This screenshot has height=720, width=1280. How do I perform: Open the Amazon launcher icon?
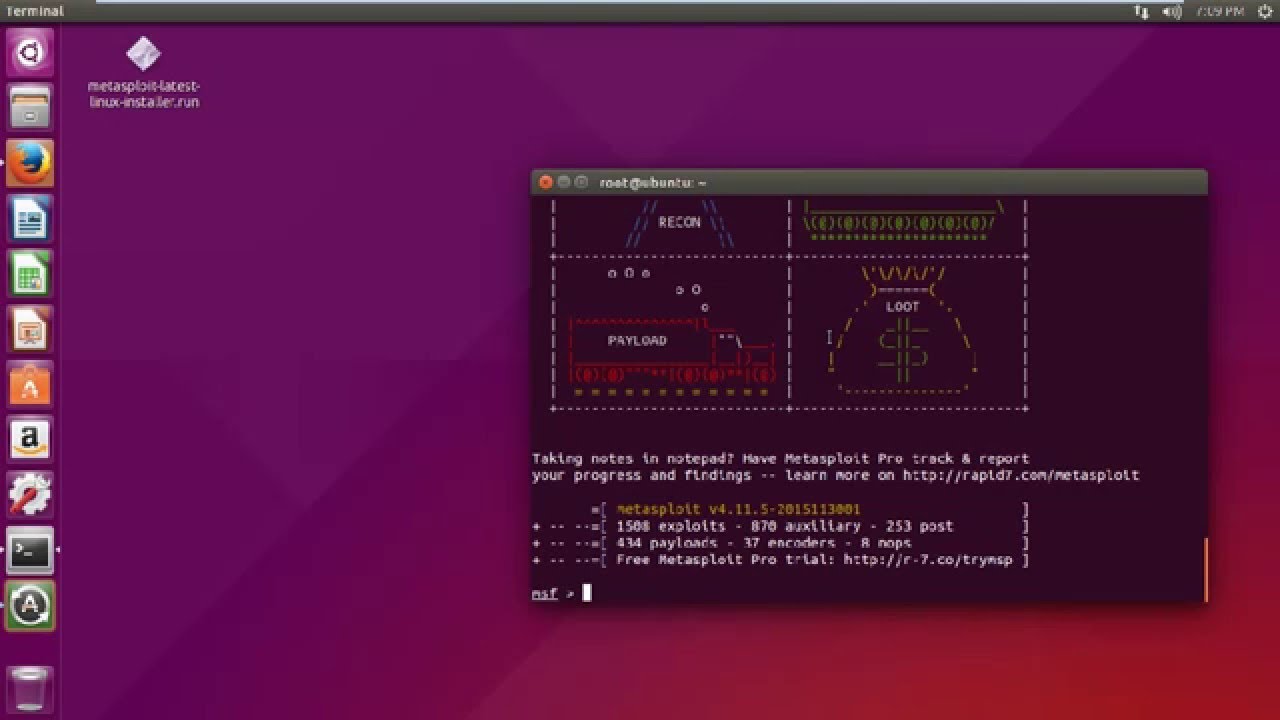[x=30, y=439]
